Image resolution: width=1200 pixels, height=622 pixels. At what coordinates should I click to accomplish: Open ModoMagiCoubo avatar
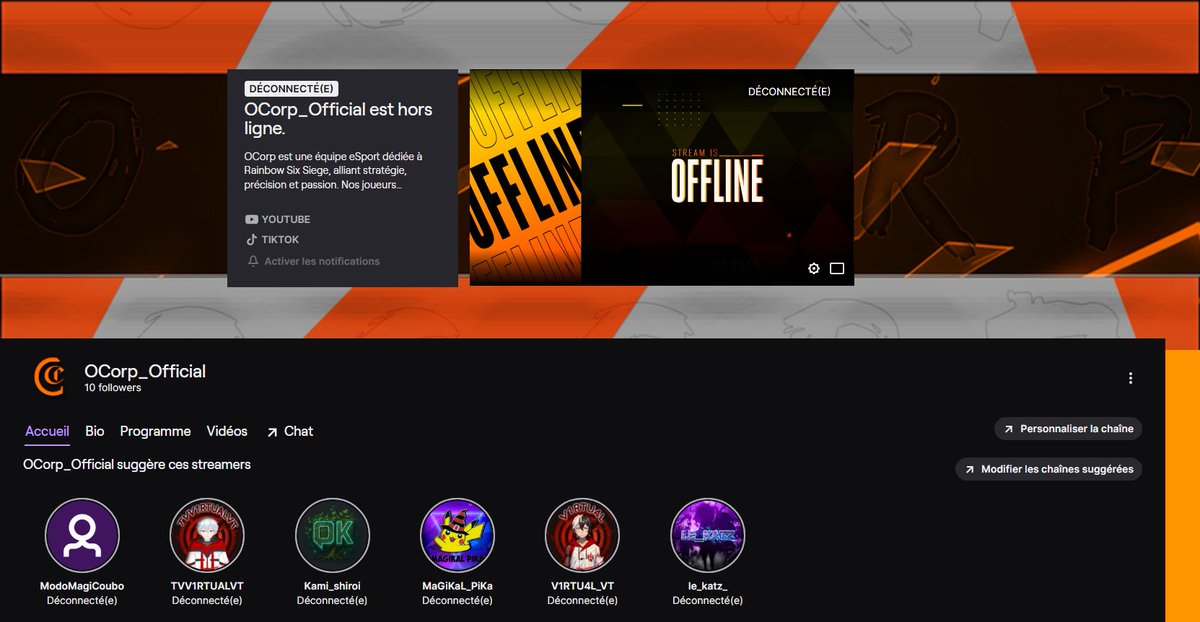82,535
